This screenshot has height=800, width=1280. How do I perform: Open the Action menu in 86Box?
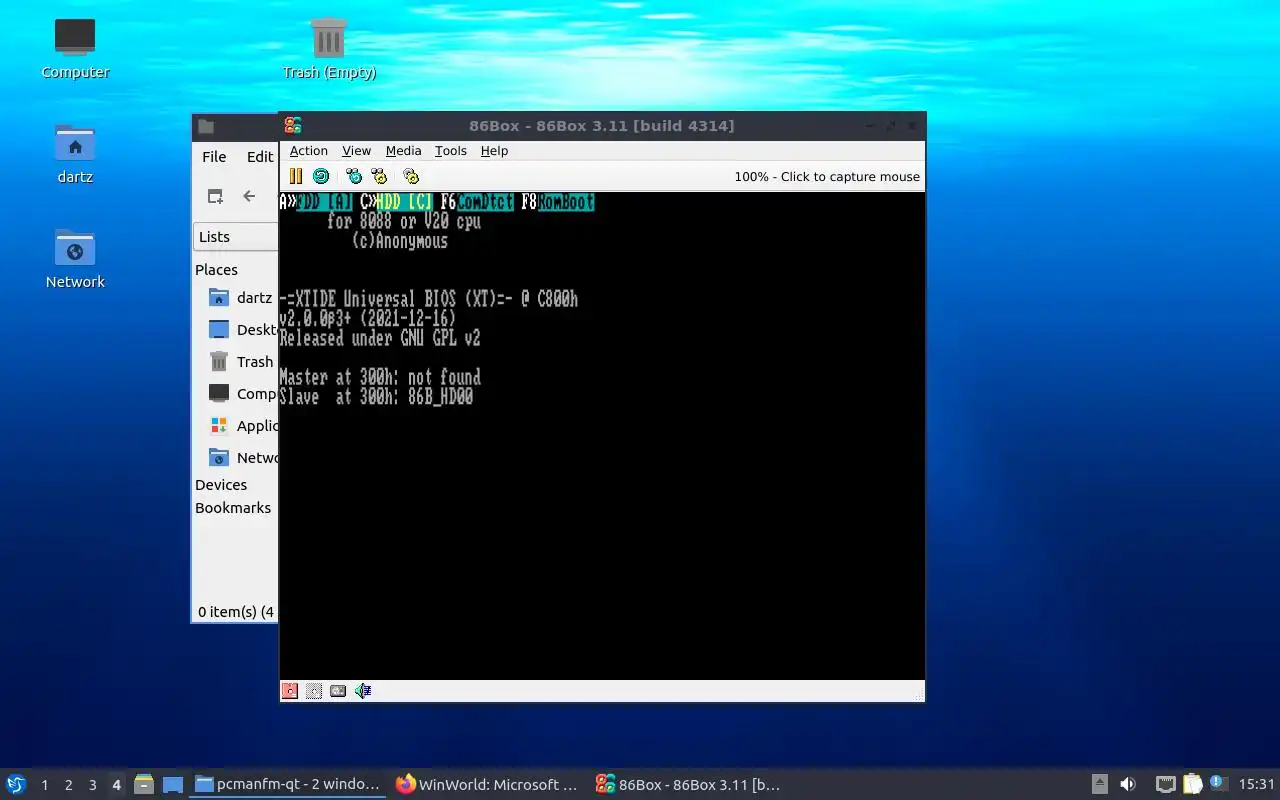309,150
